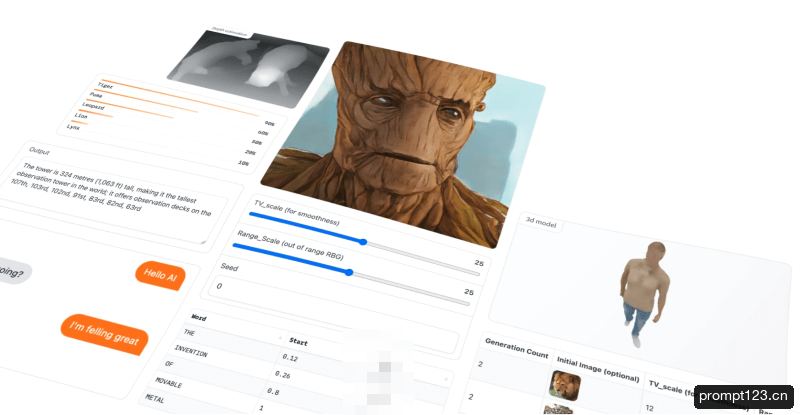The height and width of the screenshot is (415, 800).
Task: Click the Seed label
Action: click(x=230, y=267)
